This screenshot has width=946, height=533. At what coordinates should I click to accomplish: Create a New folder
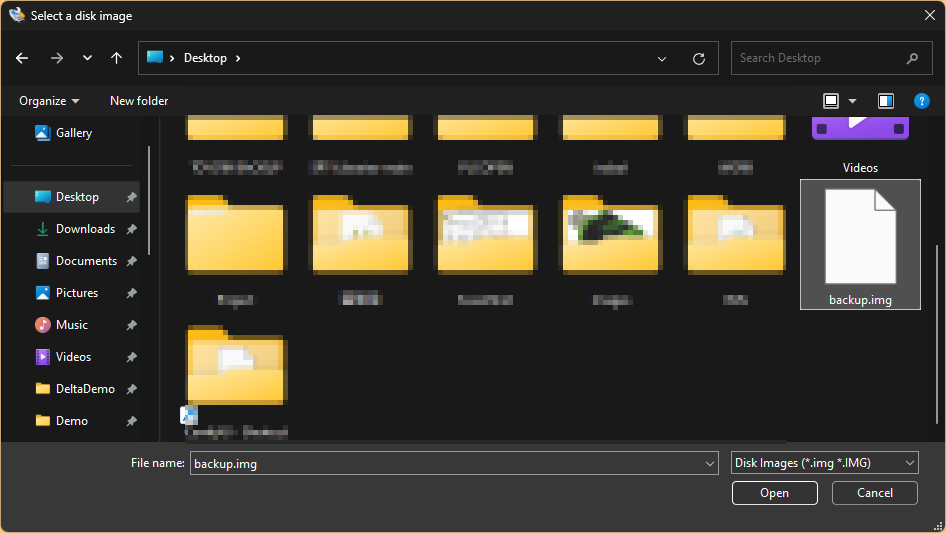click(x=139, y=101)
